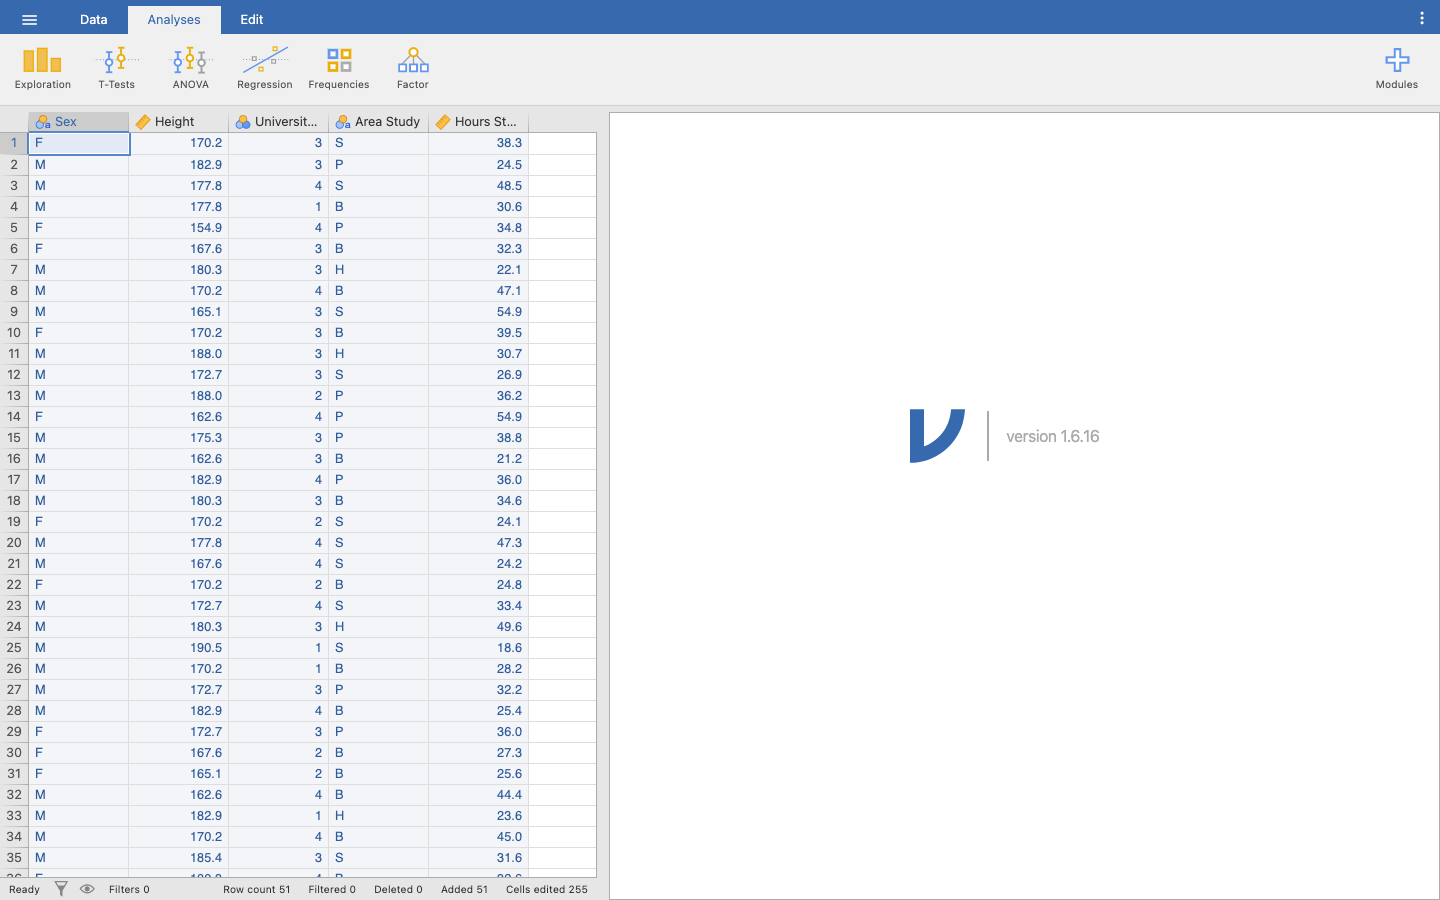1440x900 pixels.
Task: Click the continuous ruler icon on Height column
Action: click(143, 122)
